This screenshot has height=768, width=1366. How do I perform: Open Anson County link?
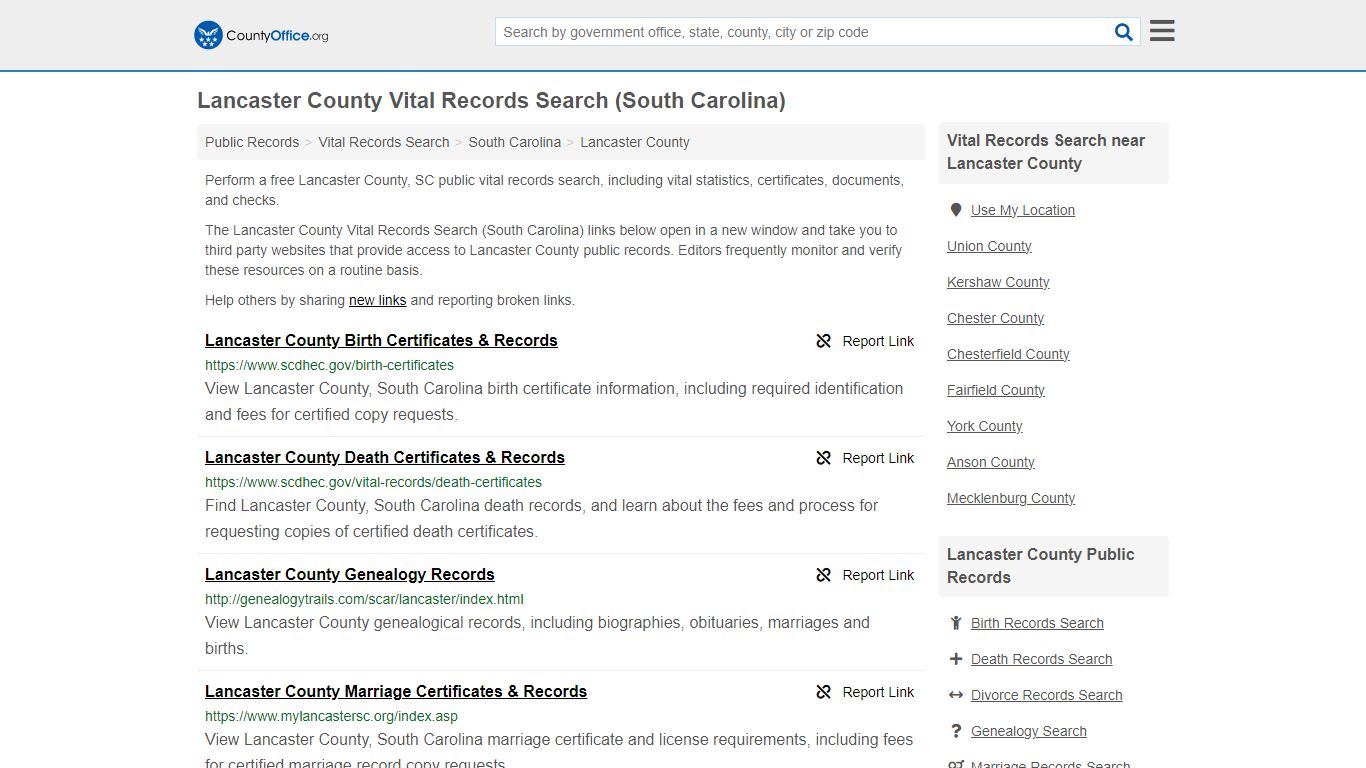click(990, 462)
